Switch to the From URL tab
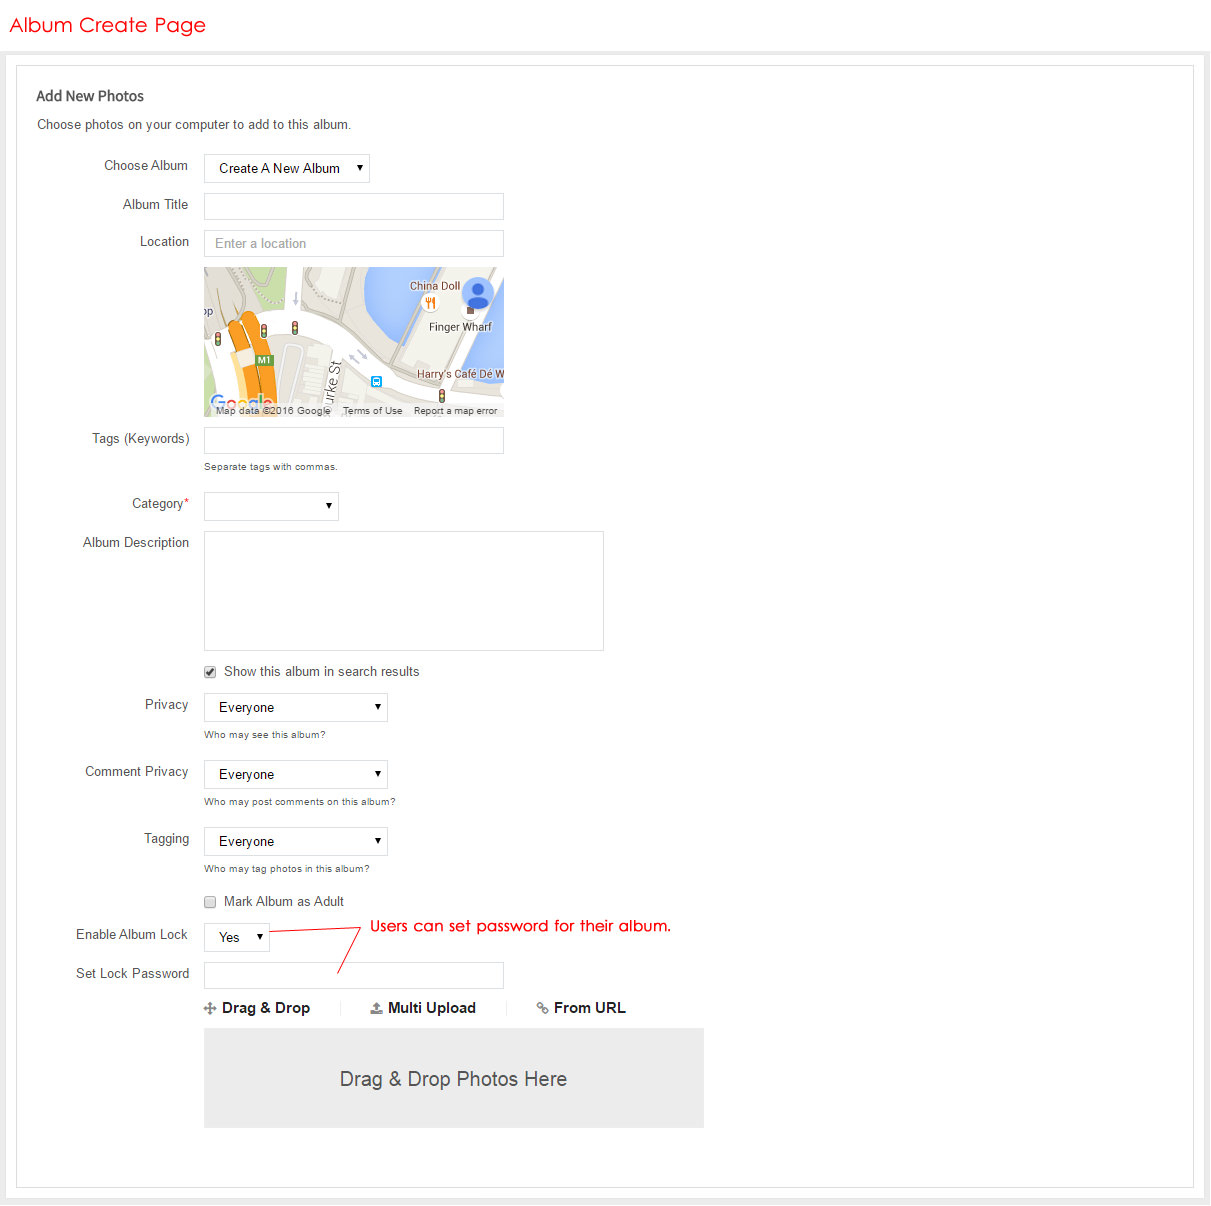This screenshot has width=1211, height=1206. (589, 1008)
